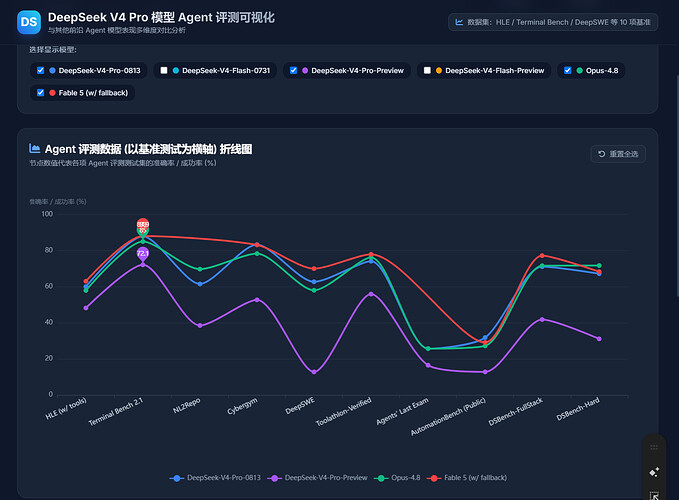Click the DS logo icon
The image size is (679, 500).
click(29, 22)
